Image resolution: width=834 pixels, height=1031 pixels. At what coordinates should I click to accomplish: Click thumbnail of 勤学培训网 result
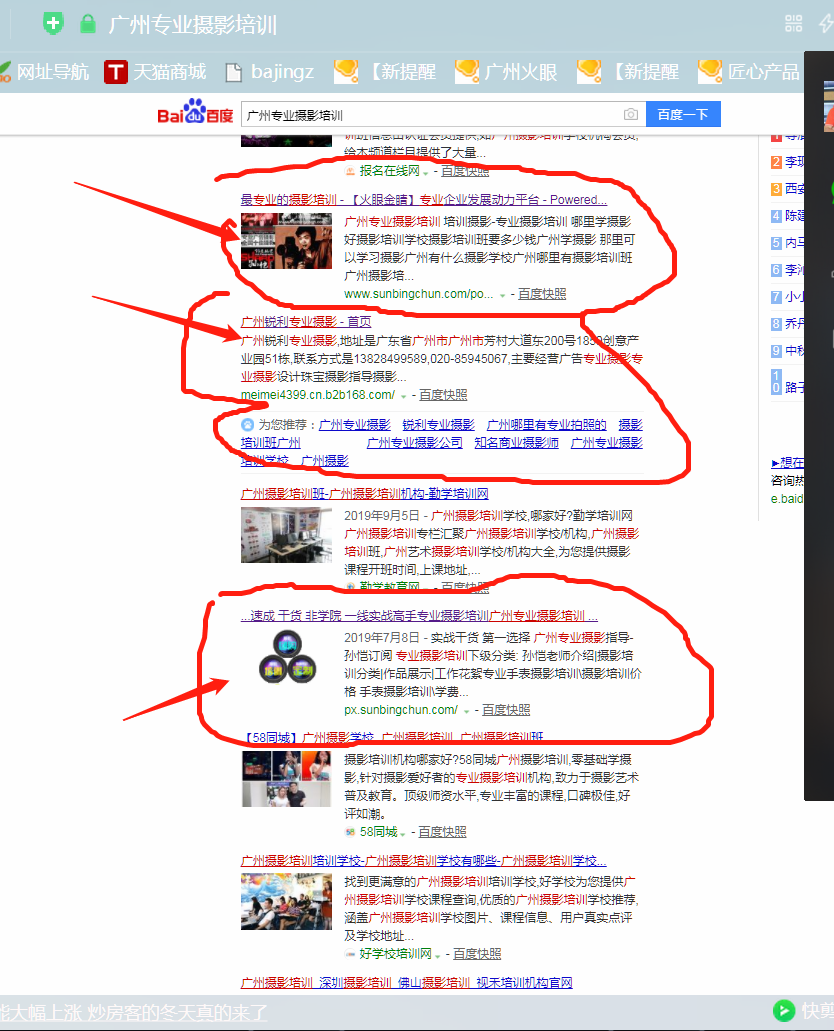pyautogui.click(x=286, y=535)
